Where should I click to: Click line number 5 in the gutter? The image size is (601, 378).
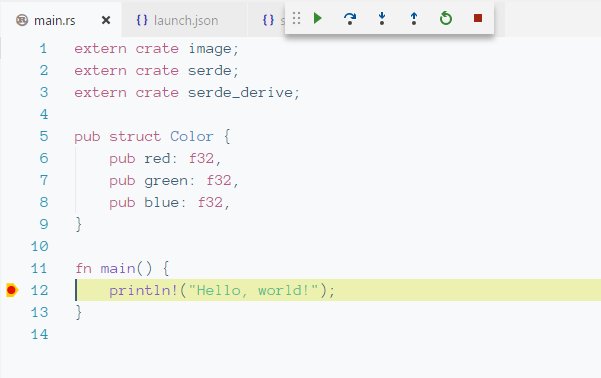coord(44,136)
